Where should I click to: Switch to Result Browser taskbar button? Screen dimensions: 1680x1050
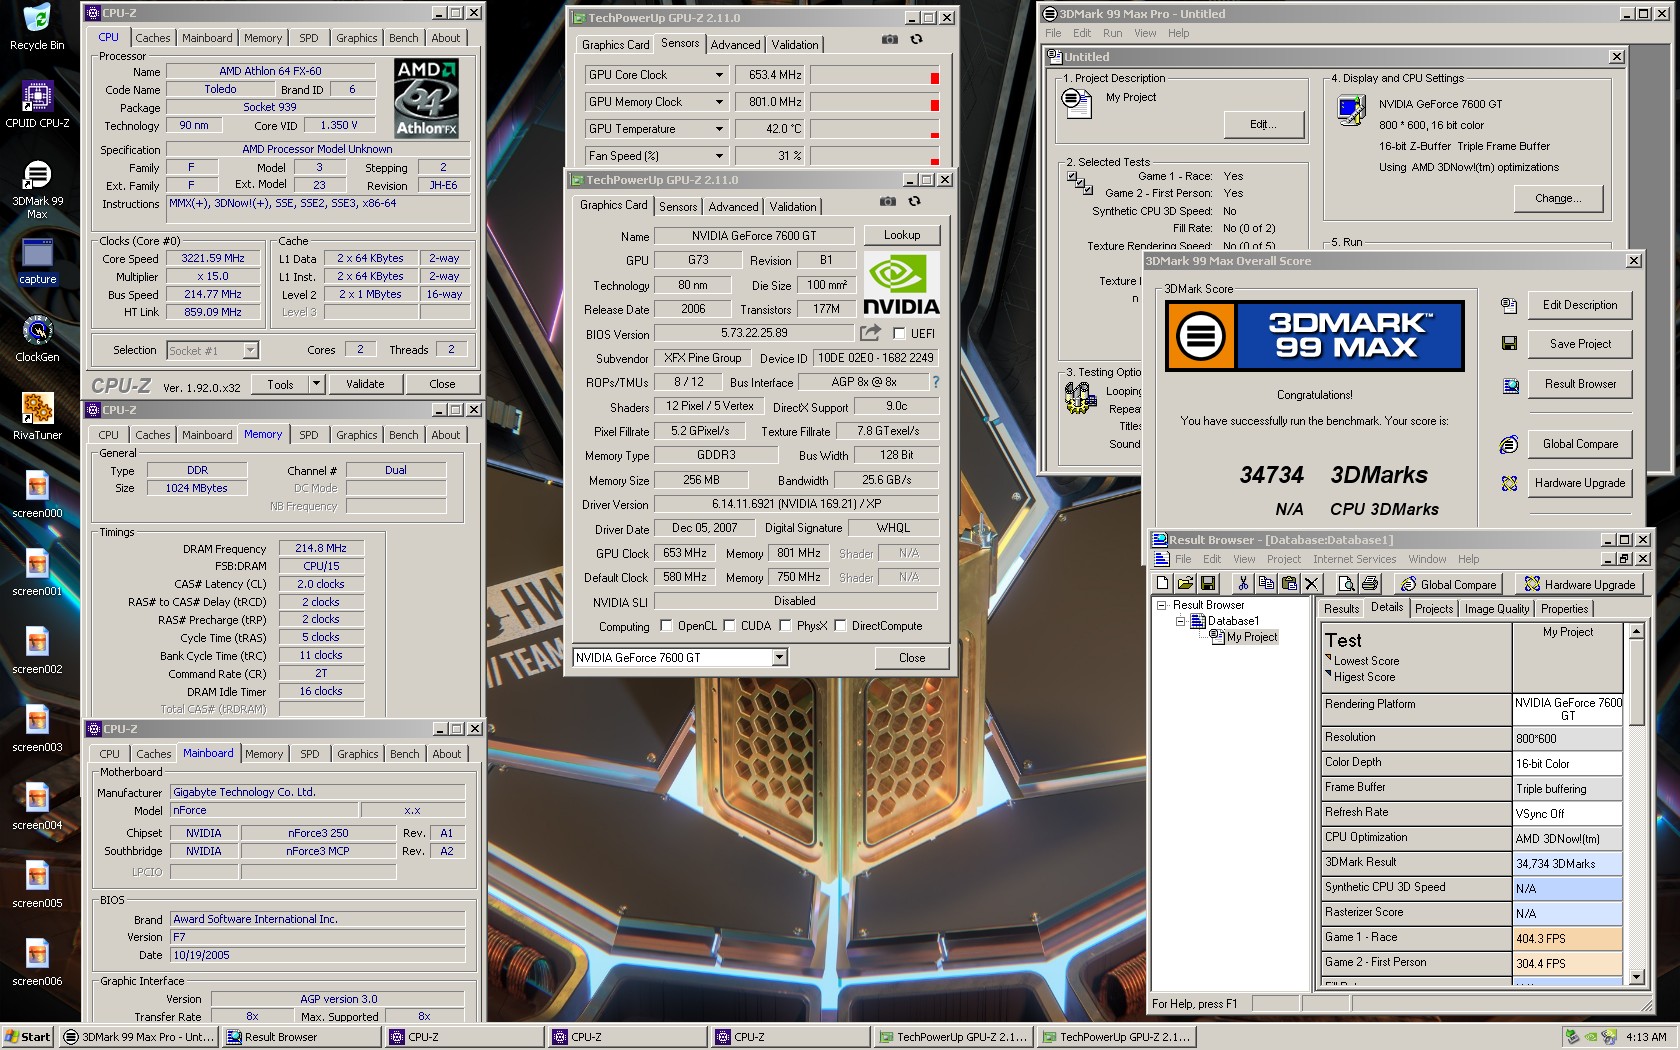(x=302, y=1037)
